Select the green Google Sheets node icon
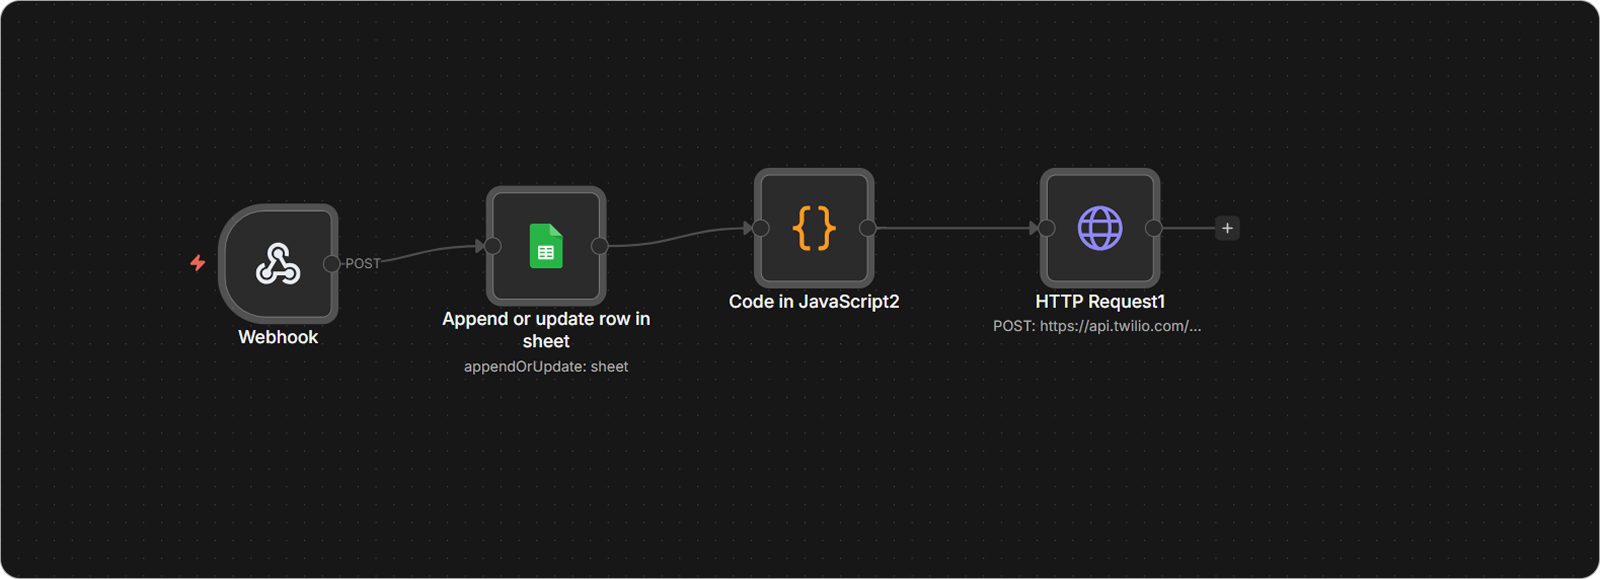The width and height of the screenshot is (1600, 579). pyautogui.click(x=546, y=246)
